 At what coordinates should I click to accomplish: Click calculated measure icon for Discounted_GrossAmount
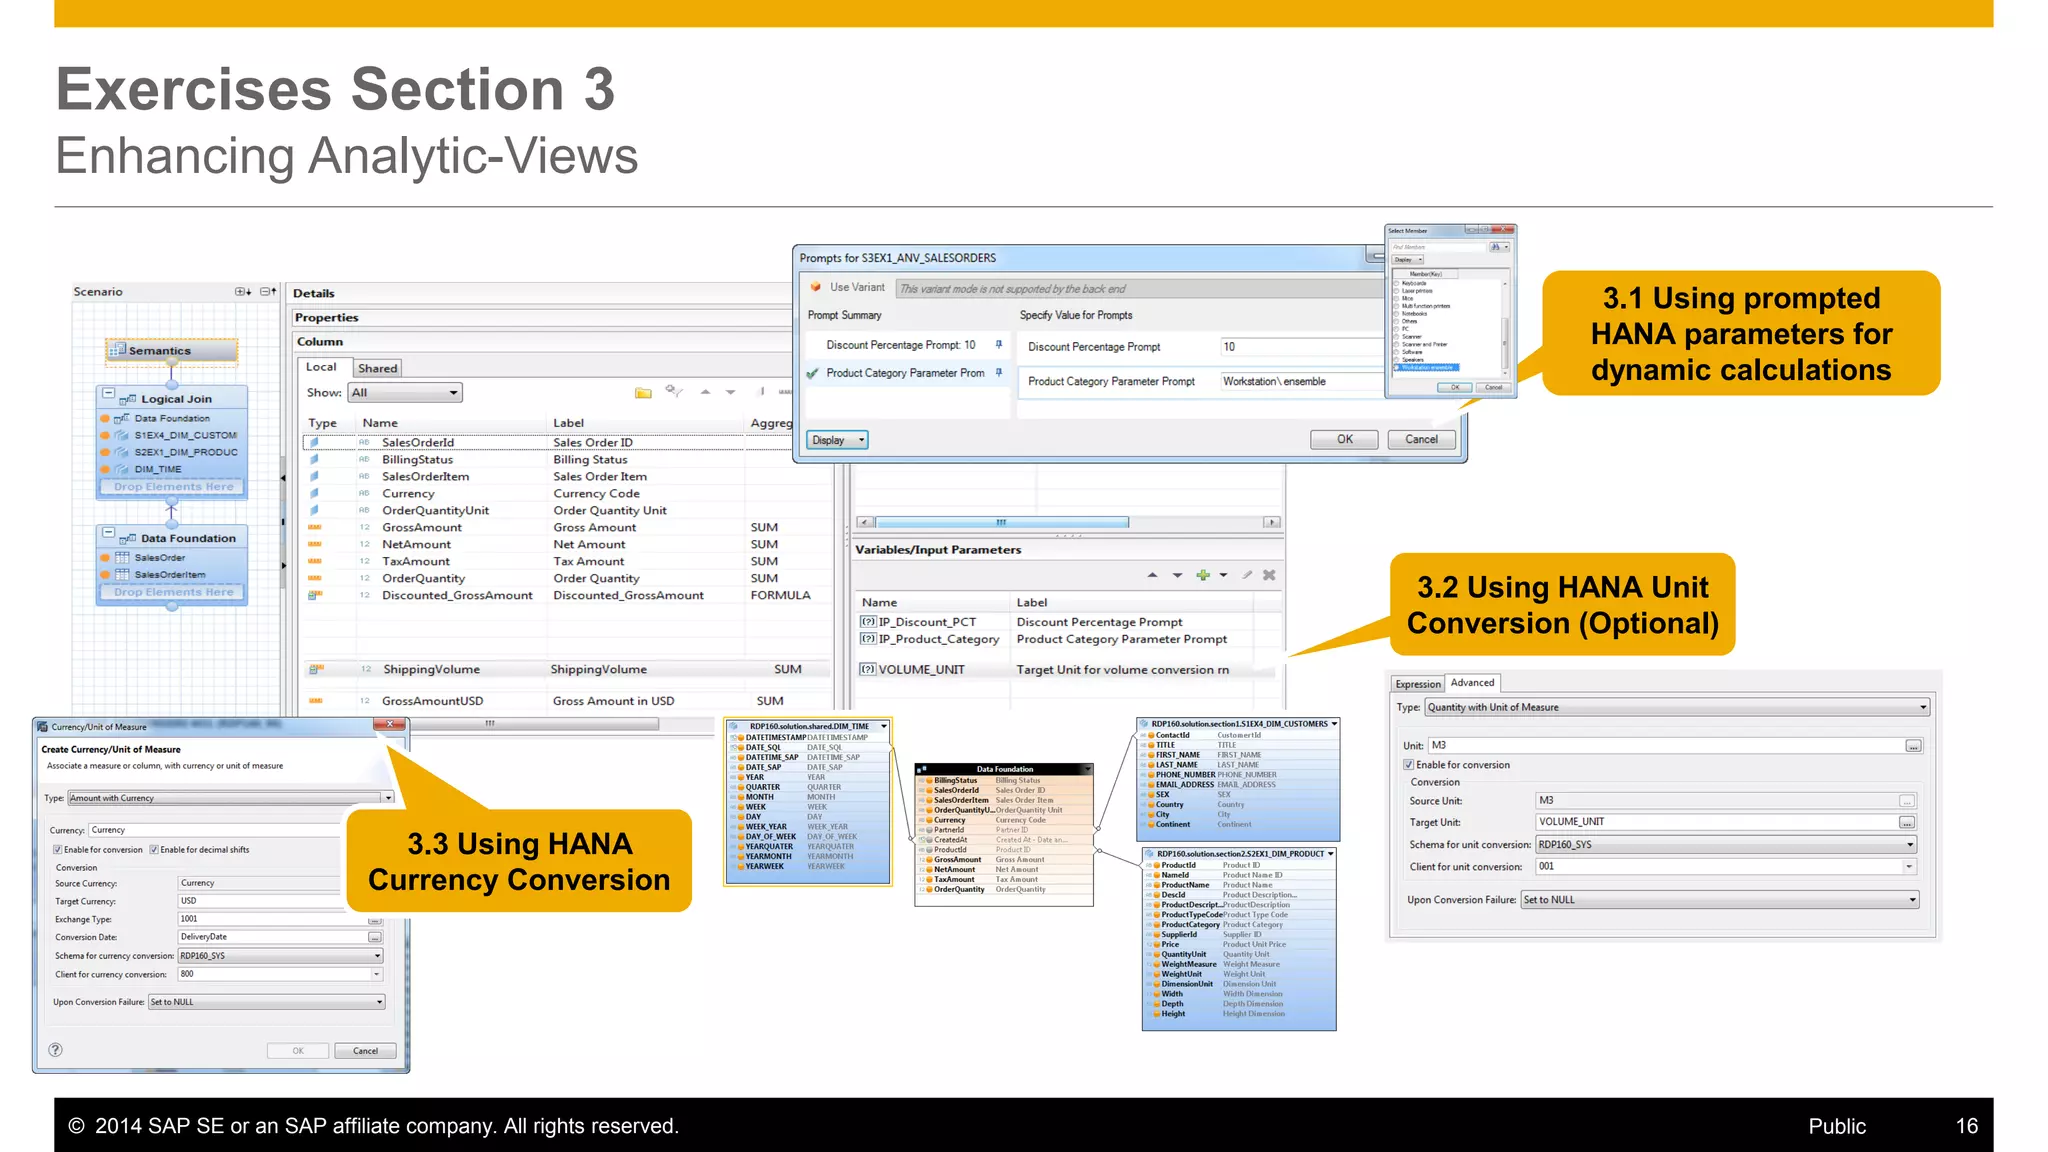315,595
